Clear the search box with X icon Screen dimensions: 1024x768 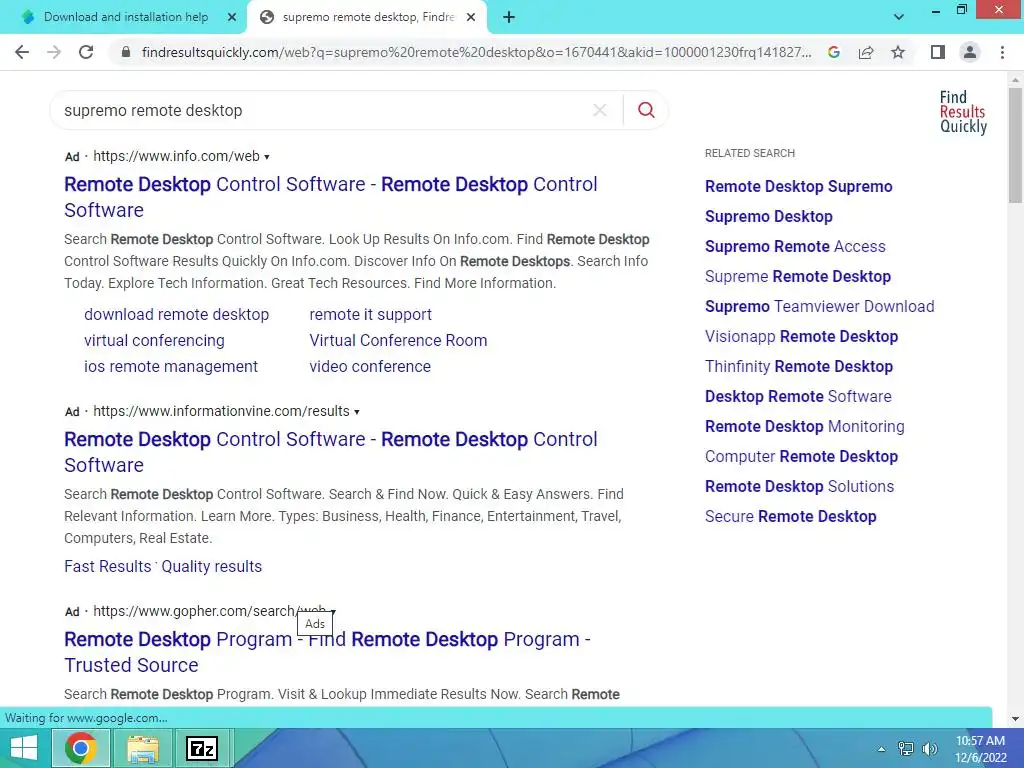point(600,110)
